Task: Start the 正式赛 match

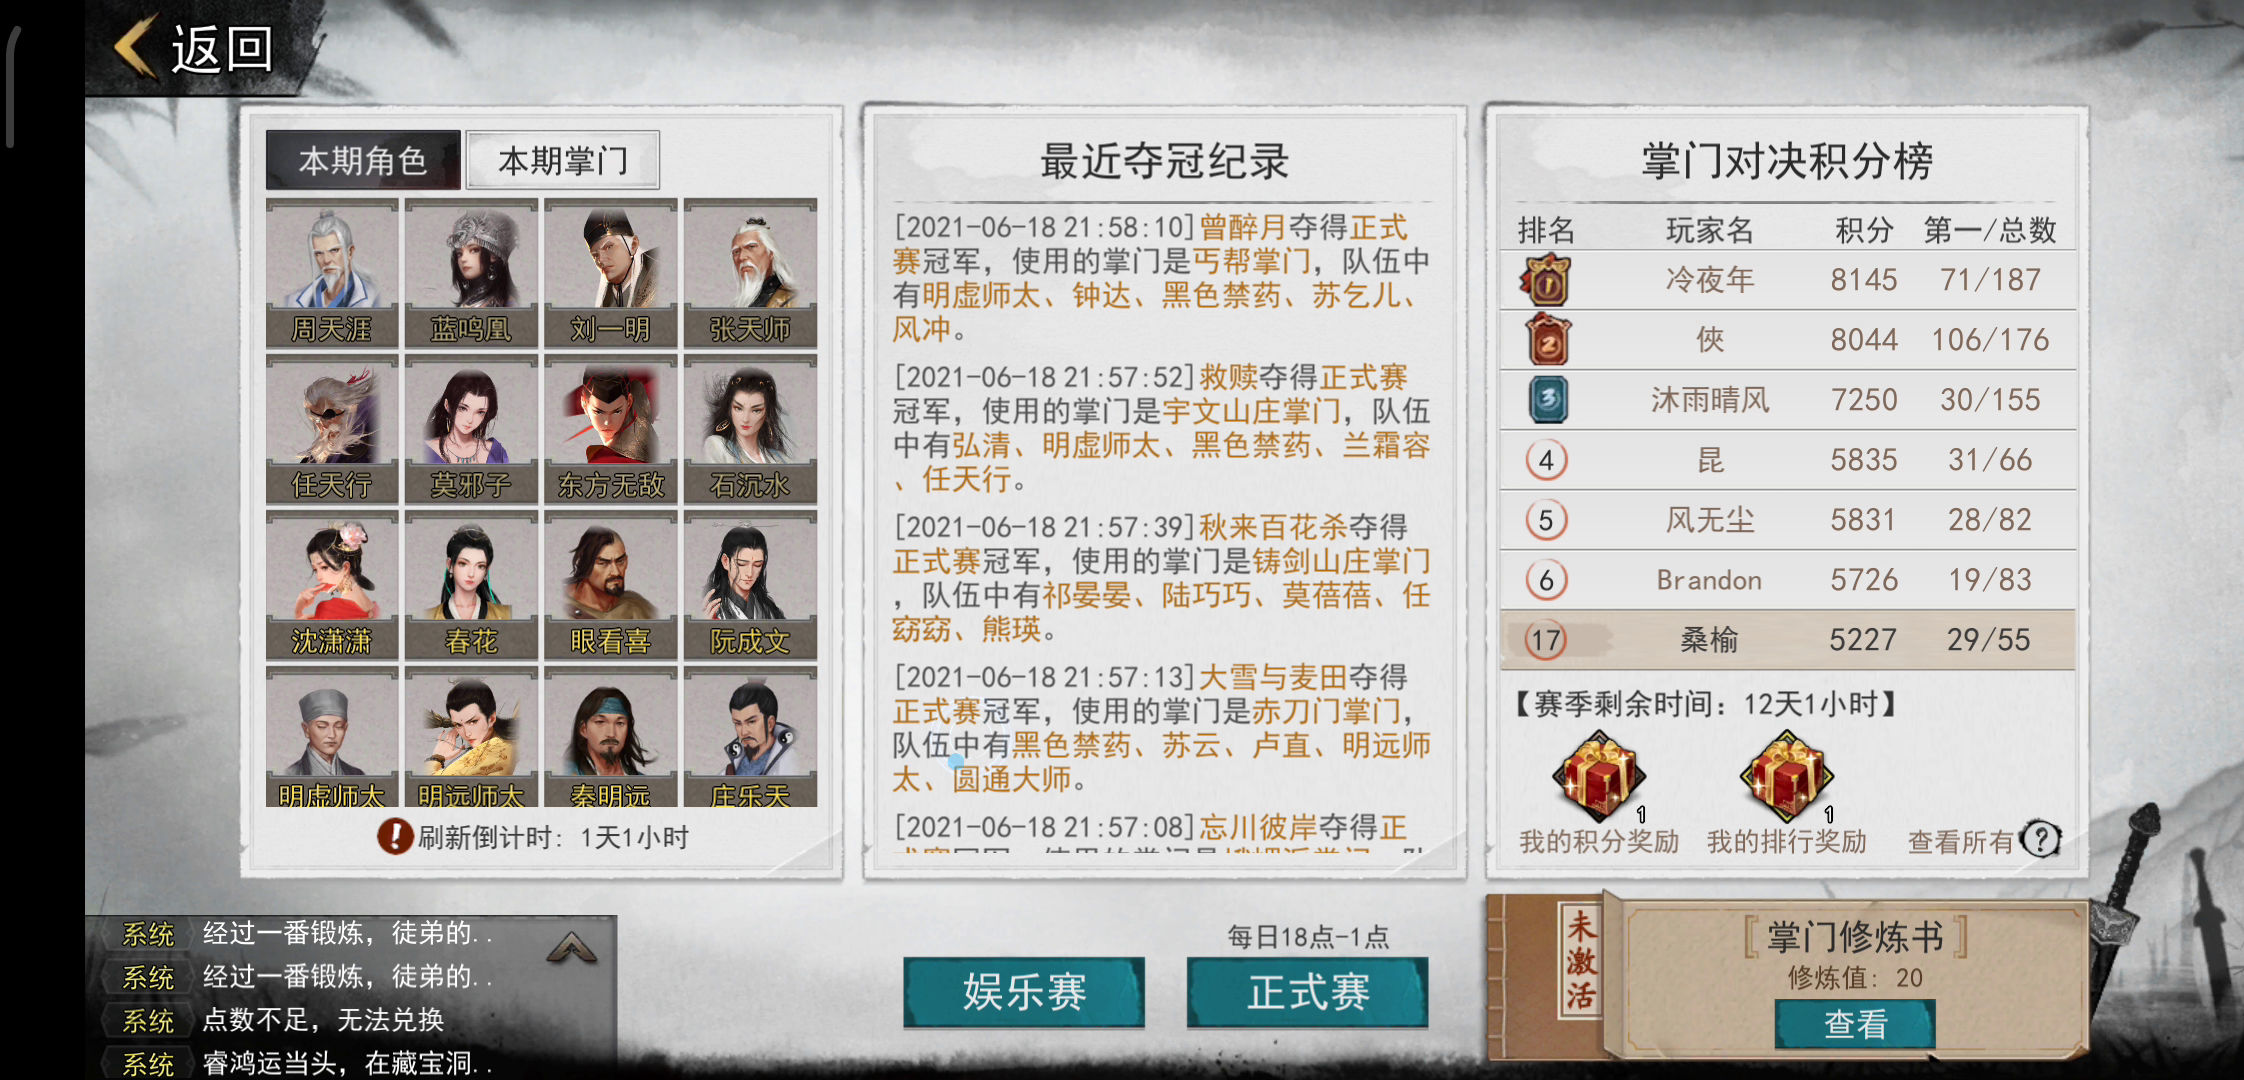Action: (x=1308, y=992)
